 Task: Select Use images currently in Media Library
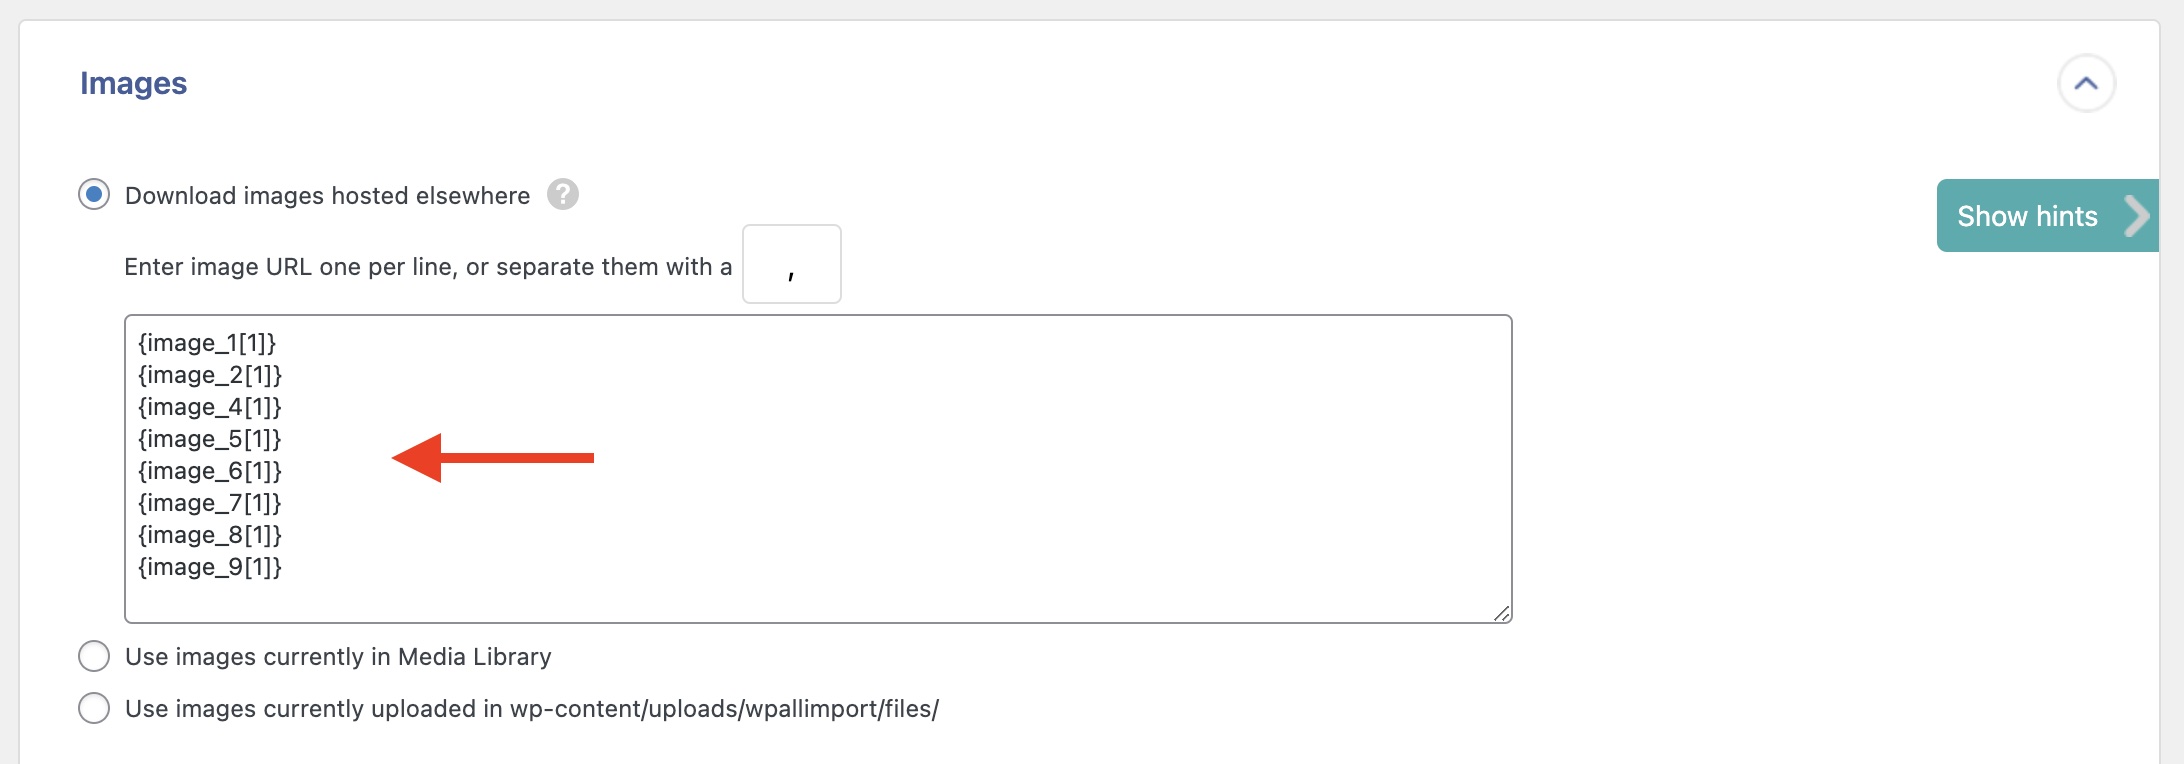tap(94, 657)
